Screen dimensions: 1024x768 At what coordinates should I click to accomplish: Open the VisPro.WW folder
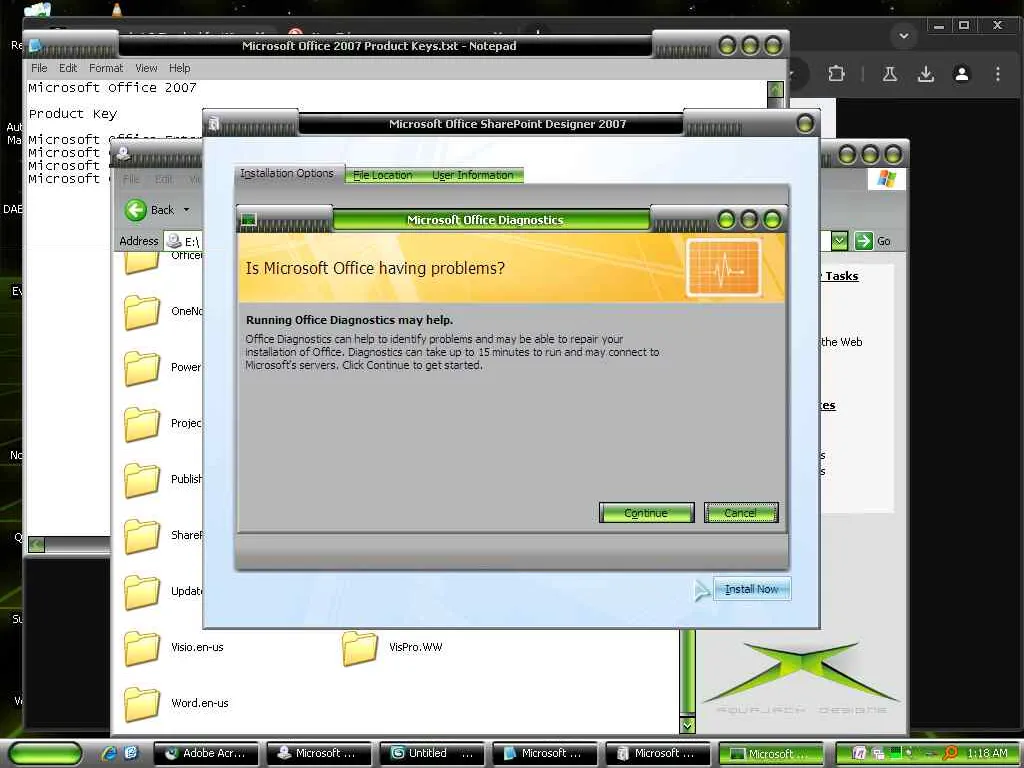[x=392, y=647]
